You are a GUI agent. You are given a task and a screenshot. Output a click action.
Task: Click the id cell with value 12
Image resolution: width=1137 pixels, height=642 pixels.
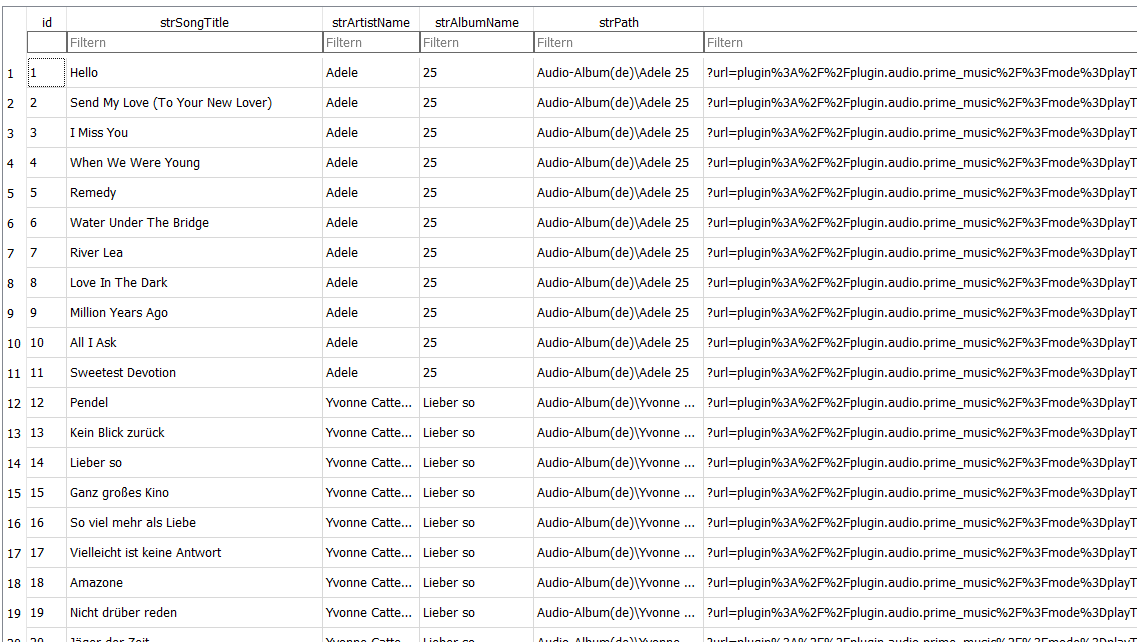(x=46, y=403)
